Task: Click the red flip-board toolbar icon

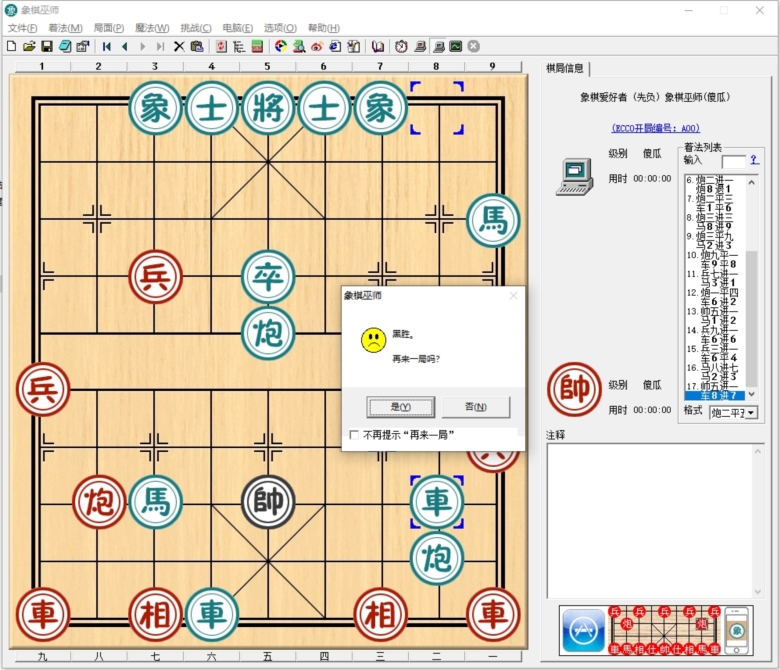Action: pos(221,46)
